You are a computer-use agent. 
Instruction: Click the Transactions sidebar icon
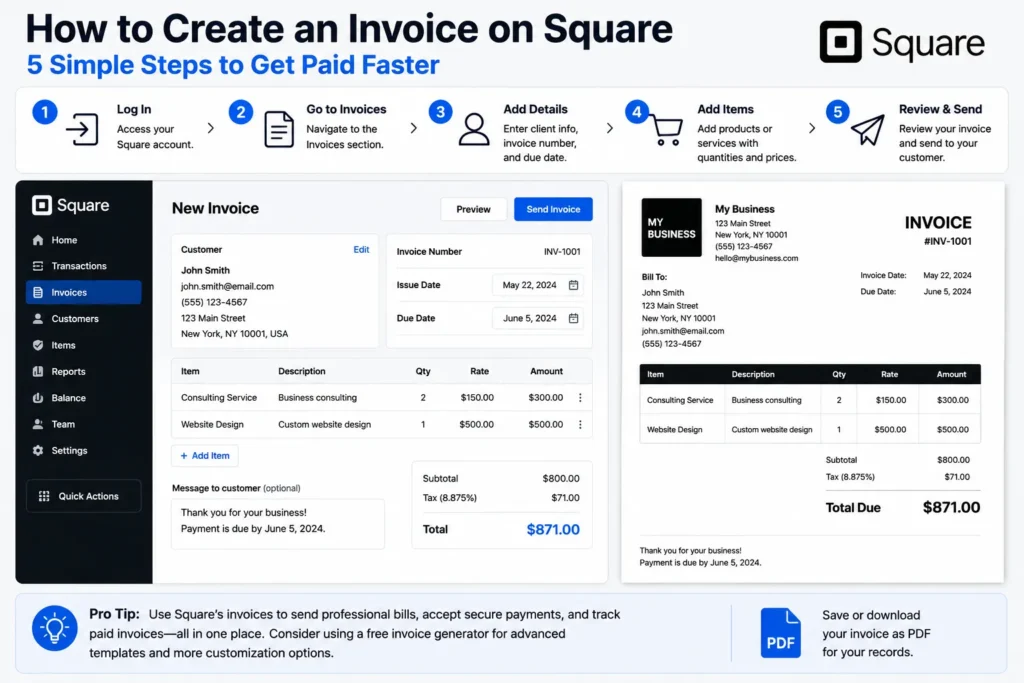pos(38,266)
